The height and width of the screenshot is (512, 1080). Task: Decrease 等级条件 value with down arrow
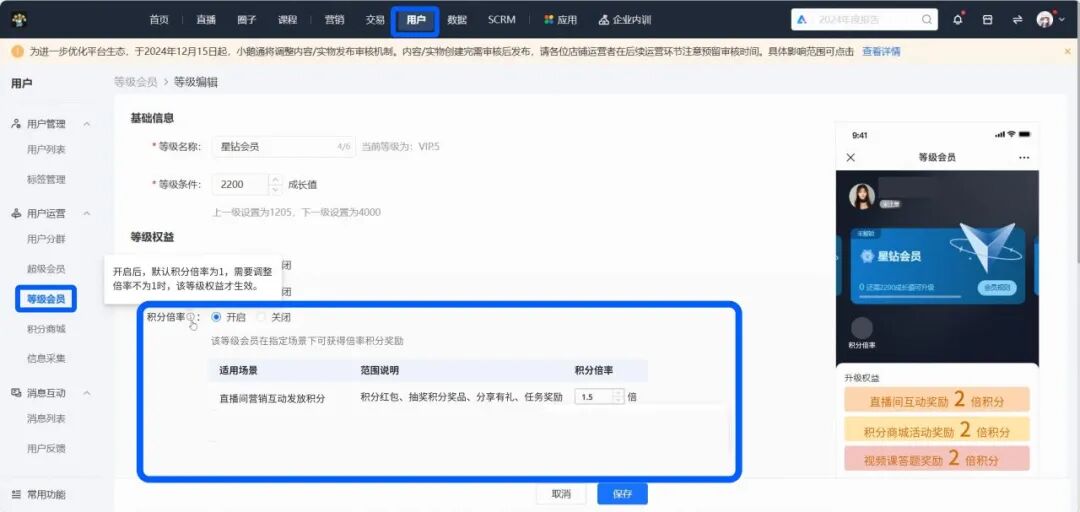point(276,189)
